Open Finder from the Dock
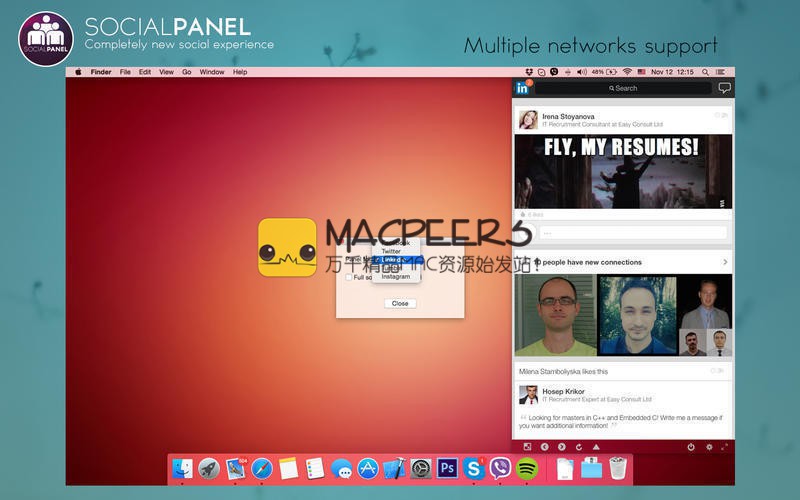Screen dimensions: 800x500 pos(182,468)
